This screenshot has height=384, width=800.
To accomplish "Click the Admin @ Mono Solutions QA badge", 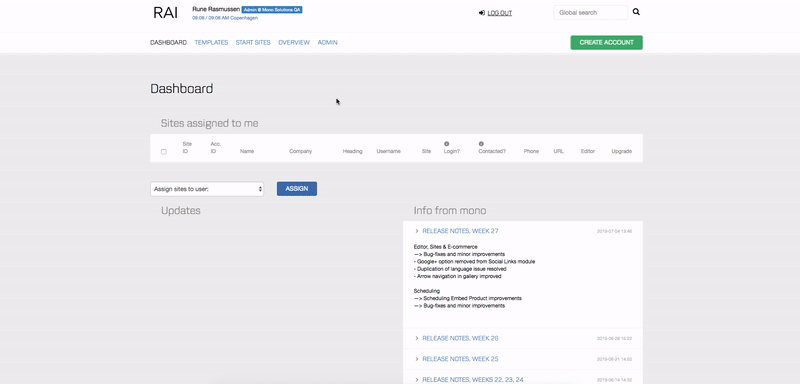I will [272, 10].
